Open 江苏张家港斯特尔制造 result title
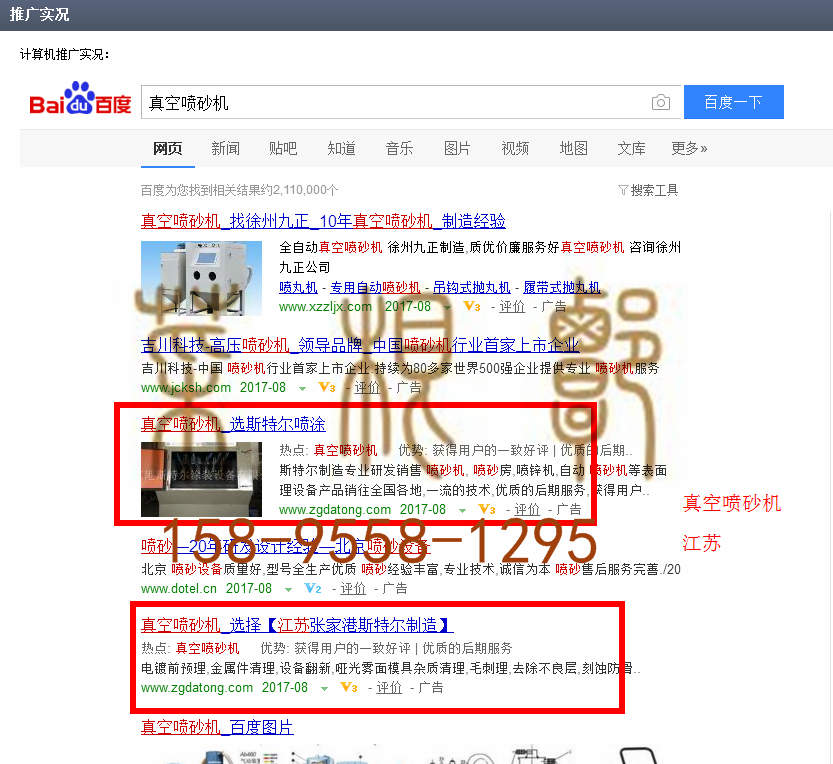 (x=297, y=625)
